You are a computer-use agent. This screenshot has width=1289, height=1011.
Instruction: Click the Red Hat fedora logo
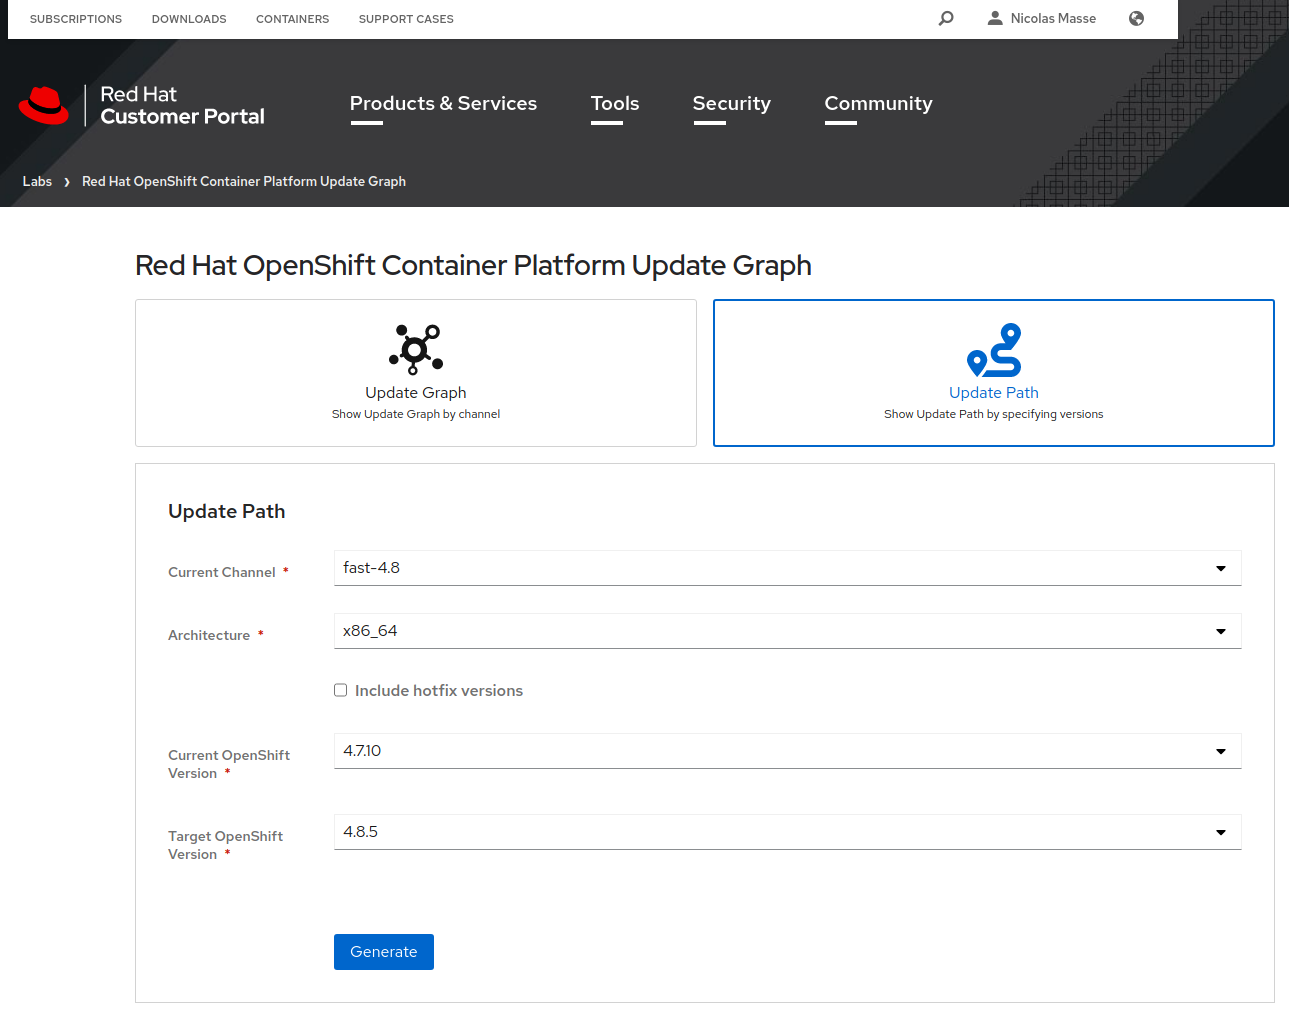[44, 105]
